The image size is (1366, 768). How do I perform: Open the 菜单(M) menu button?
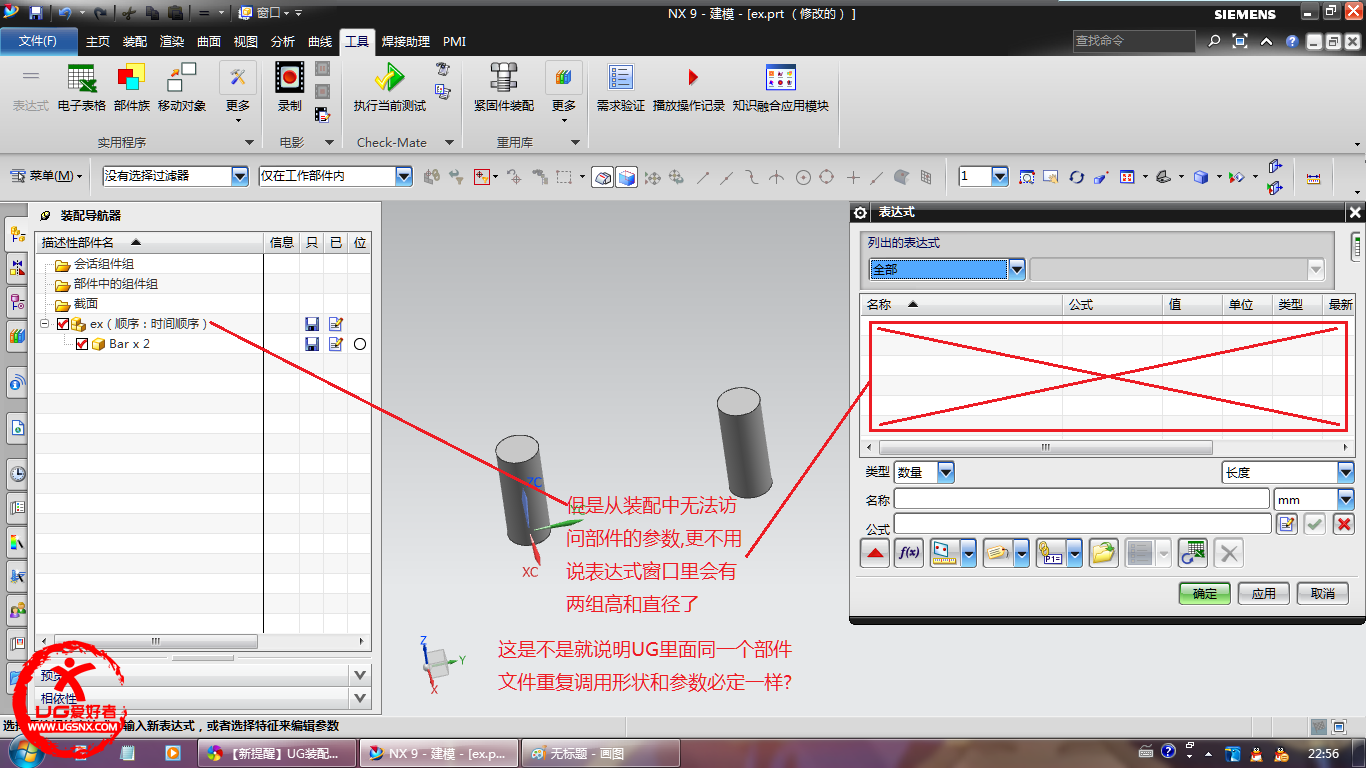coord(47,176)
